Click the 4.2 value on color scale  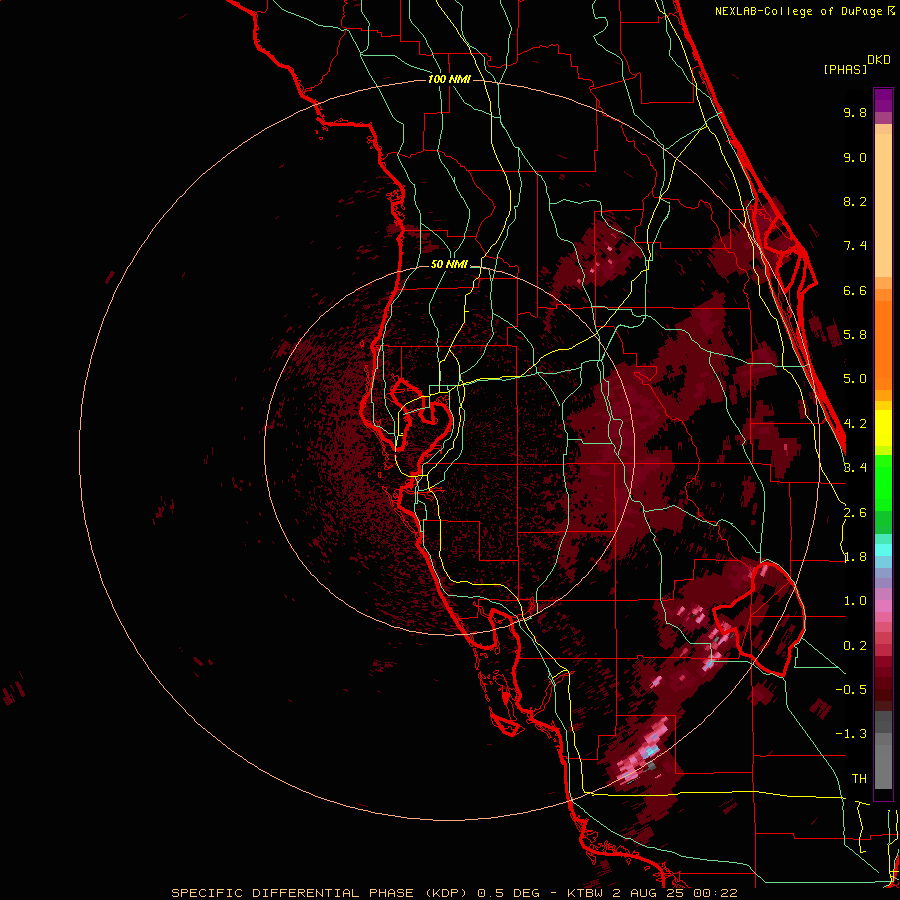tap(855, 424)
